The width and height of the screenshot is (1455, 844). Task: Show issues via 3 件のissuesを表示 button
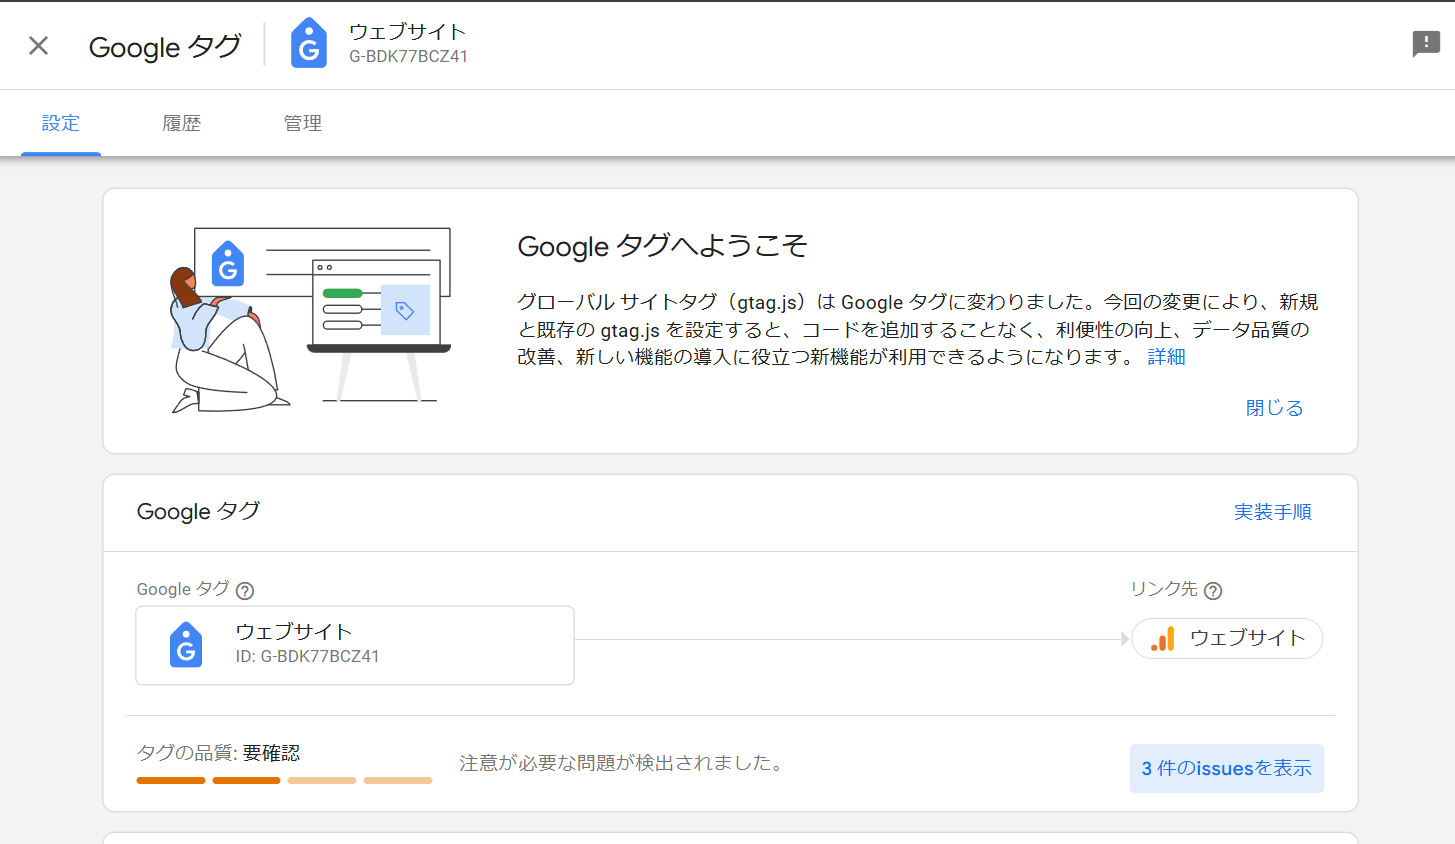click(1226, 768)
